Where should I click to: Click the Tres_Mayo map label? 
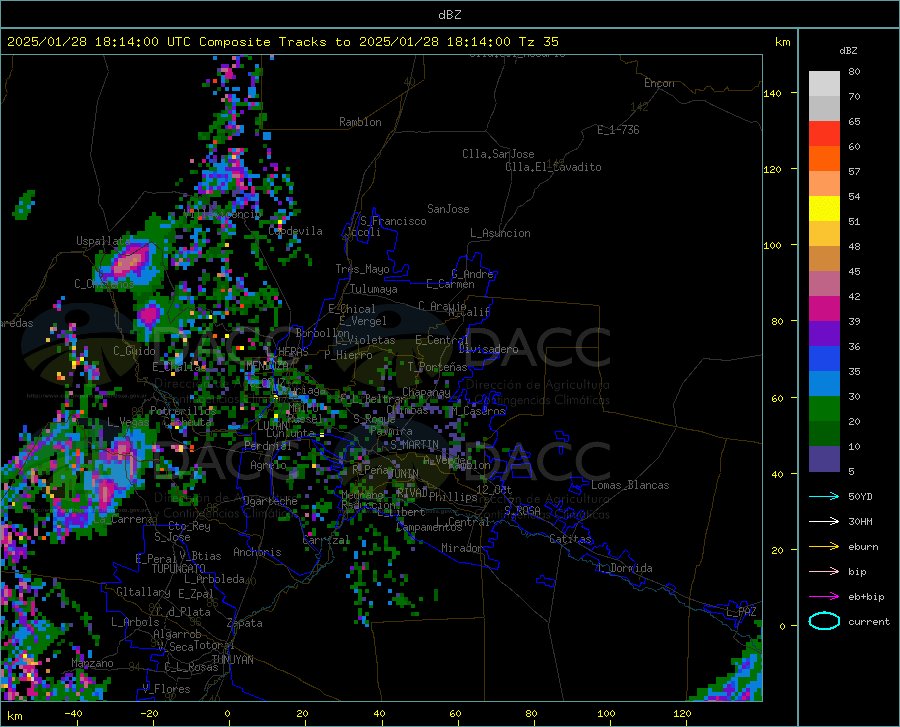tap(362, 269)
